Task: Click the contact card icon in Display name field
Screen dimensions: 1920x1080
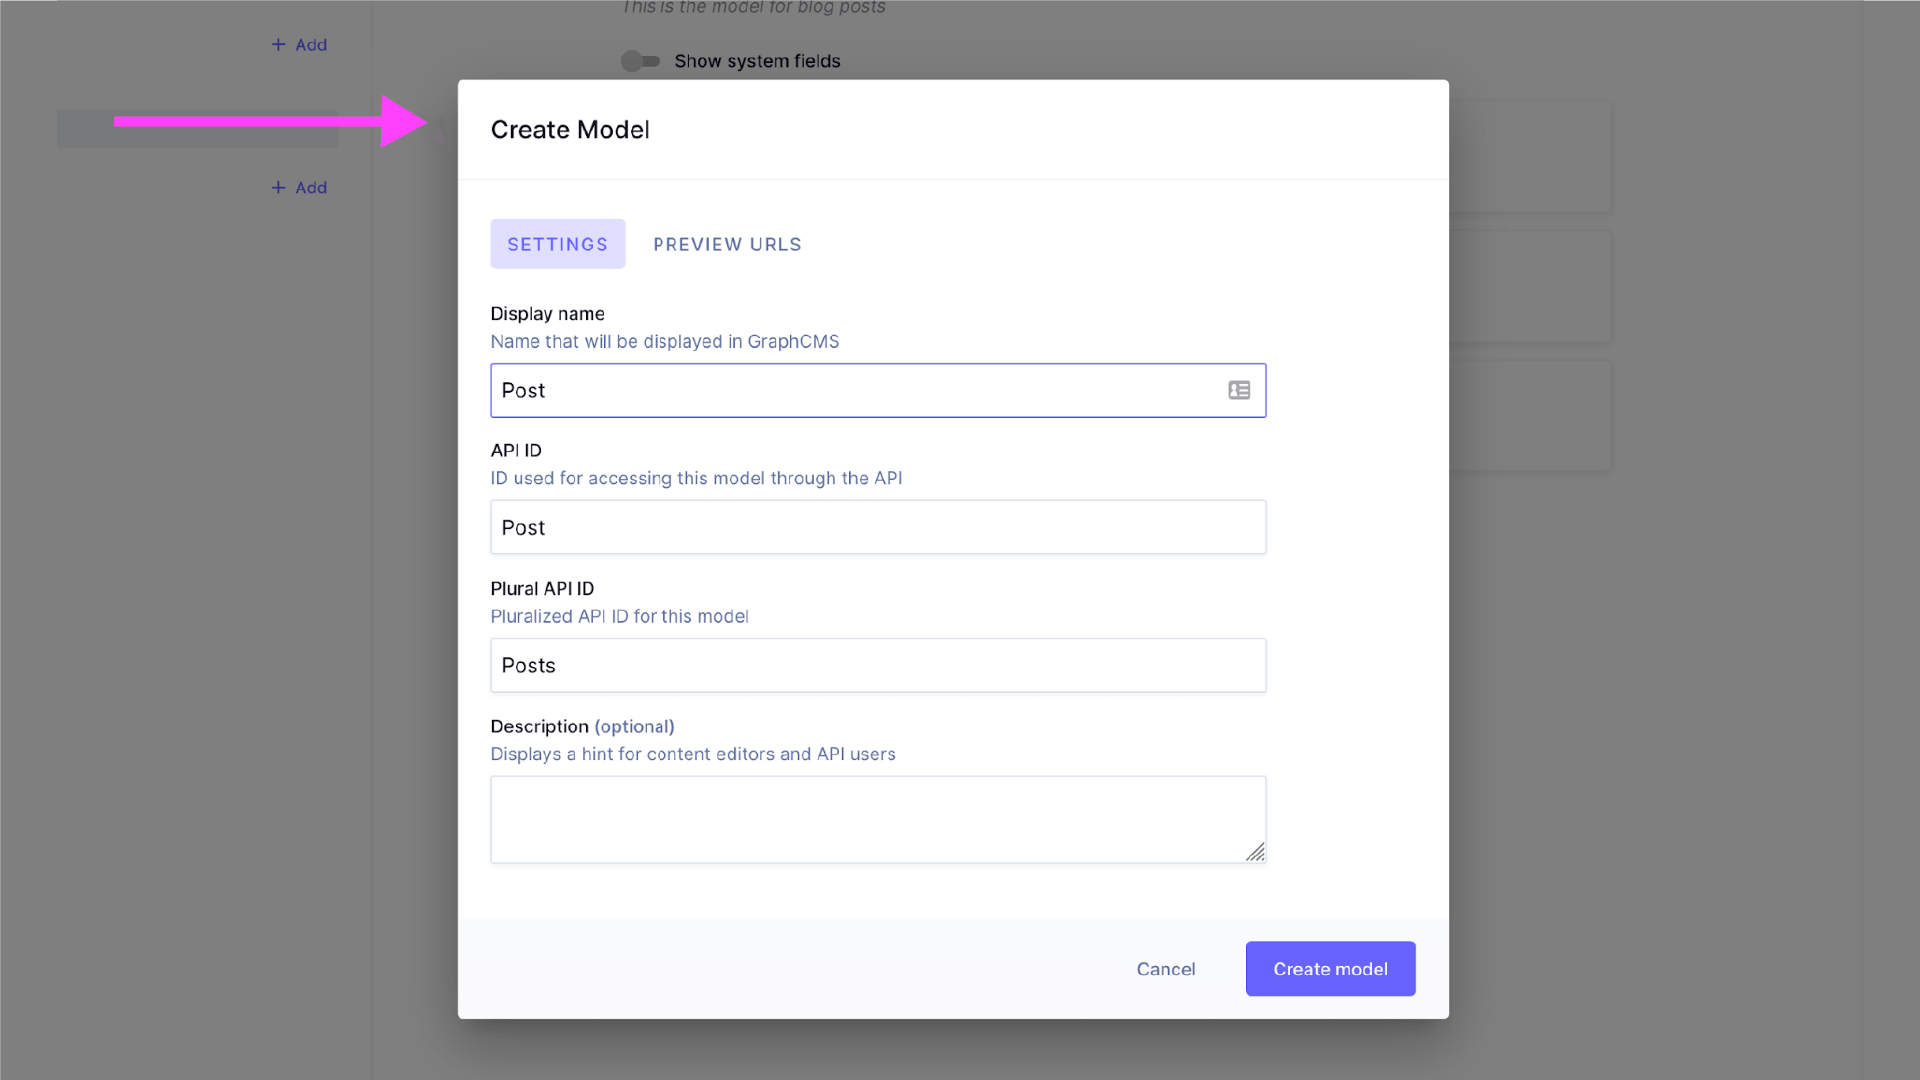Action: pos(1238,390)
